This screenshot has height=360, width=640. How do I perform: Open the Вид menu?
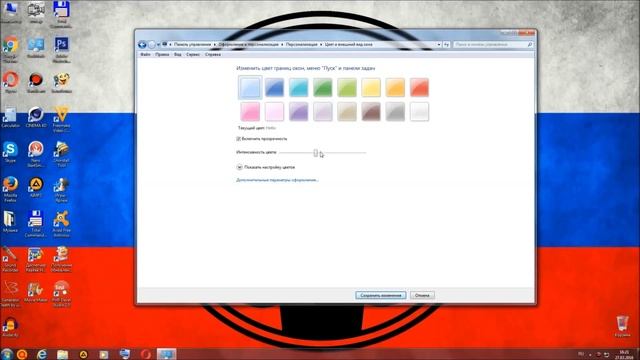coord(178,54)
